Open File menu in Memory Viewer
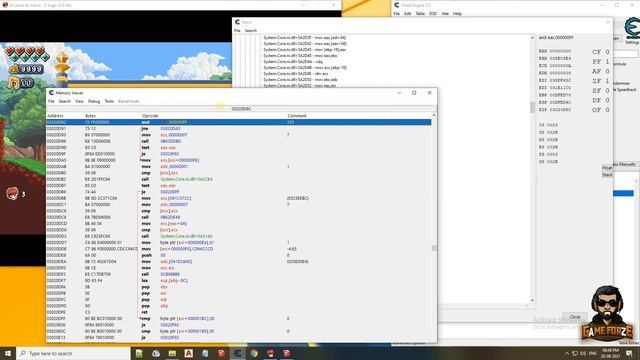Viewport: 640px width, 360px height. pos(51,101)
